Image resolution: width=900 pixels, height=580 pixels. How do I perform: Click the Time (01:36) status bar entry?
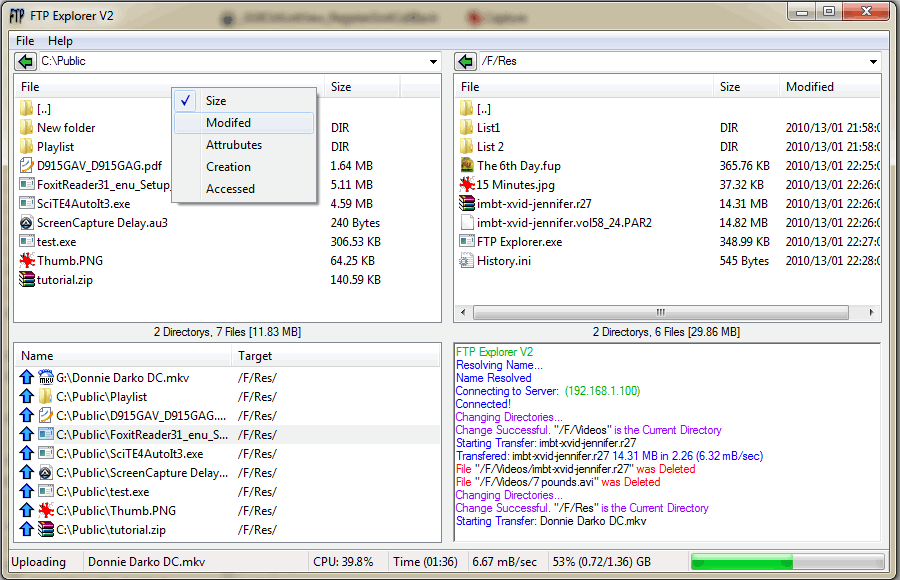pos(425,562)
